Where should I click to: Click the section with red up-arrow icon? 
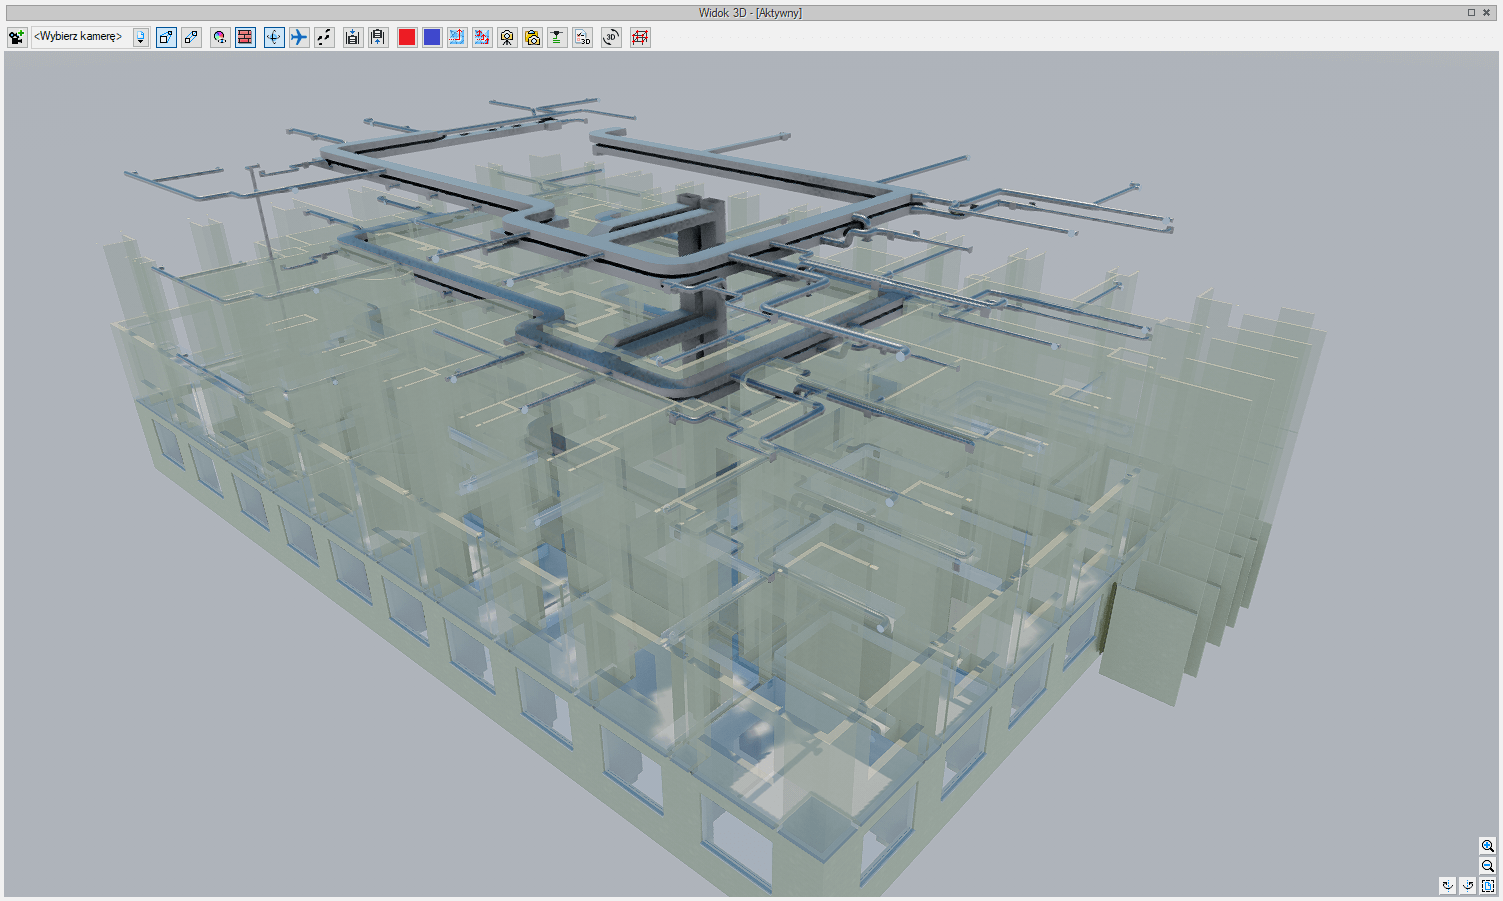[457, 37]
